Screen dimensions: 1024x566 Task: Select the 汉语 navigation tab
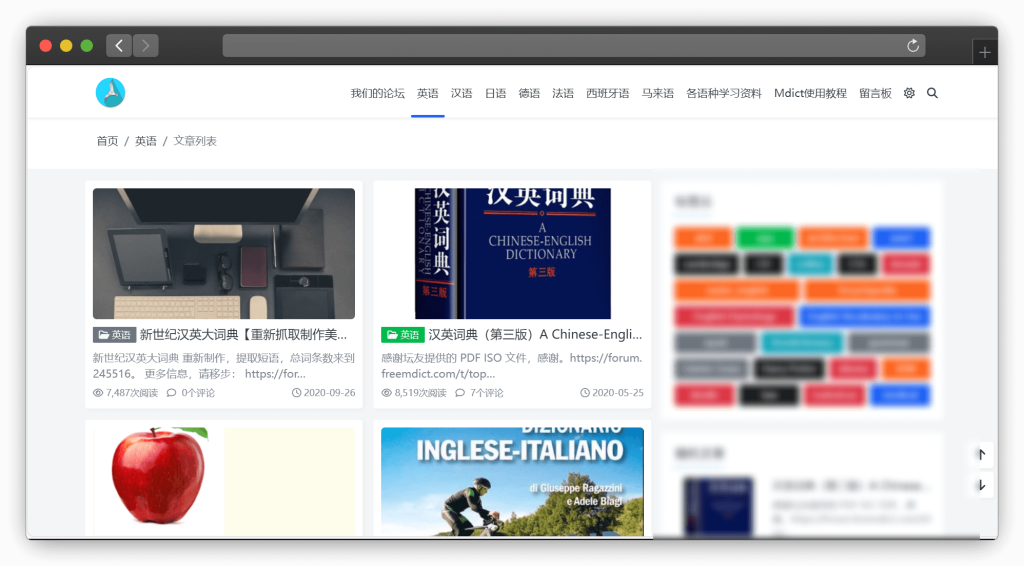tap(462, 93)
